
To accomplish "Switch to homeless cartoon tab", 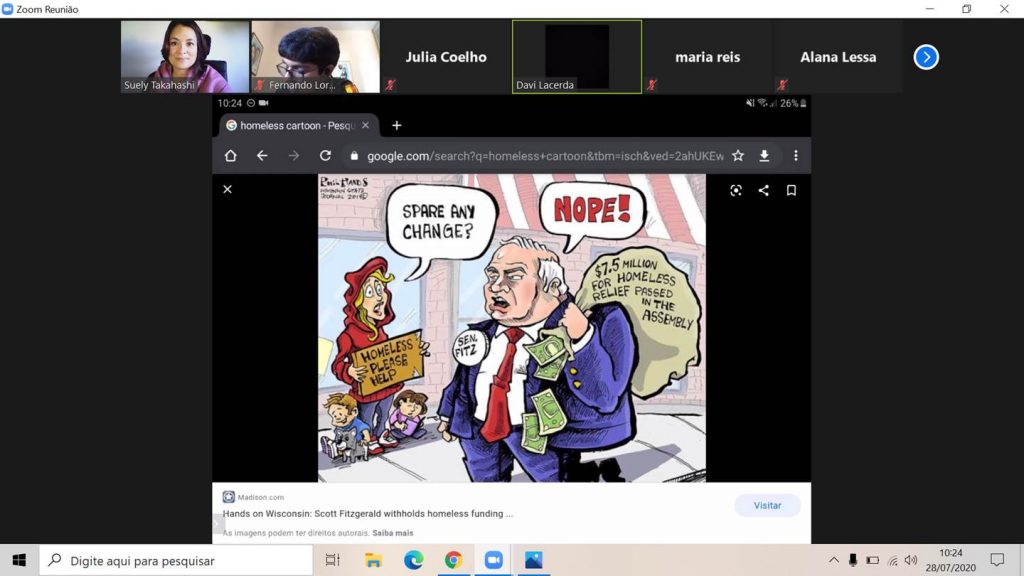I will pyautogui.click(x=298, y=125).
